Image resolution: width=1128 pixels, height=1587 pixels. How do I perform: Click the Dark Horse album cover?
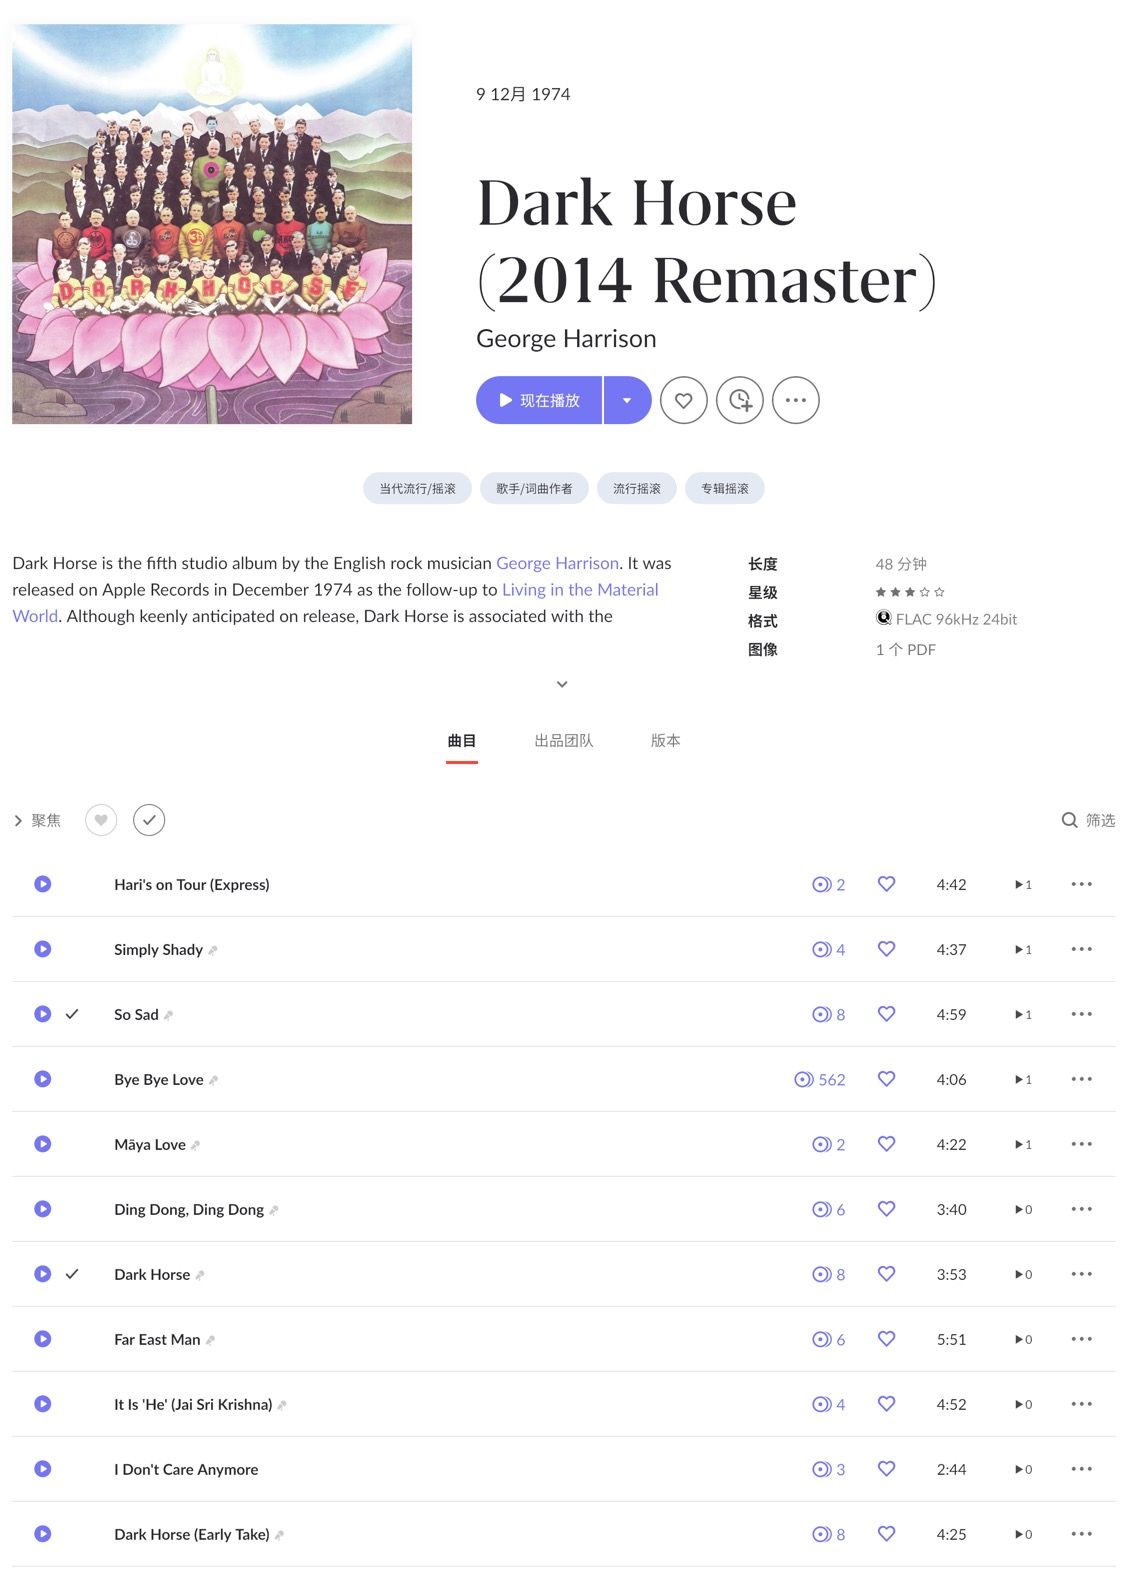click(x=212, y=224)
